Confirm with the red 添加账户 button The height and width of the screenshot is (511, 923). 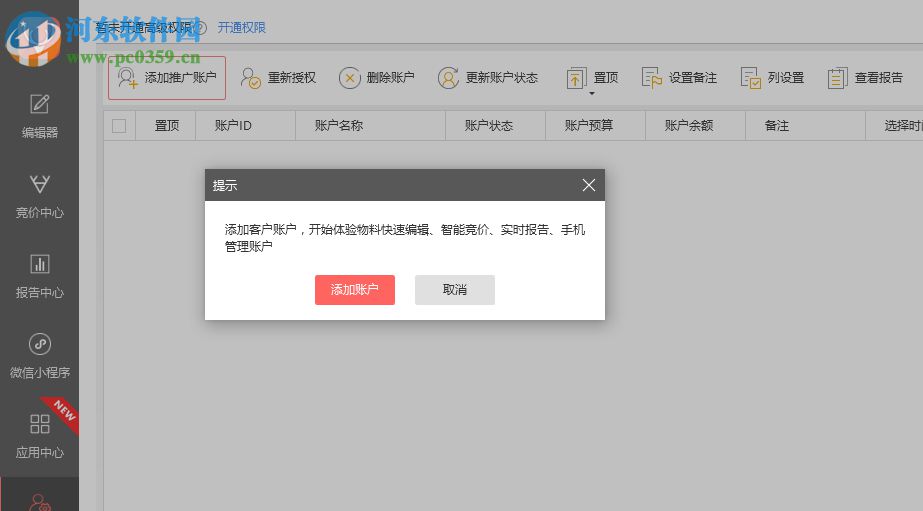click(355, 290)
